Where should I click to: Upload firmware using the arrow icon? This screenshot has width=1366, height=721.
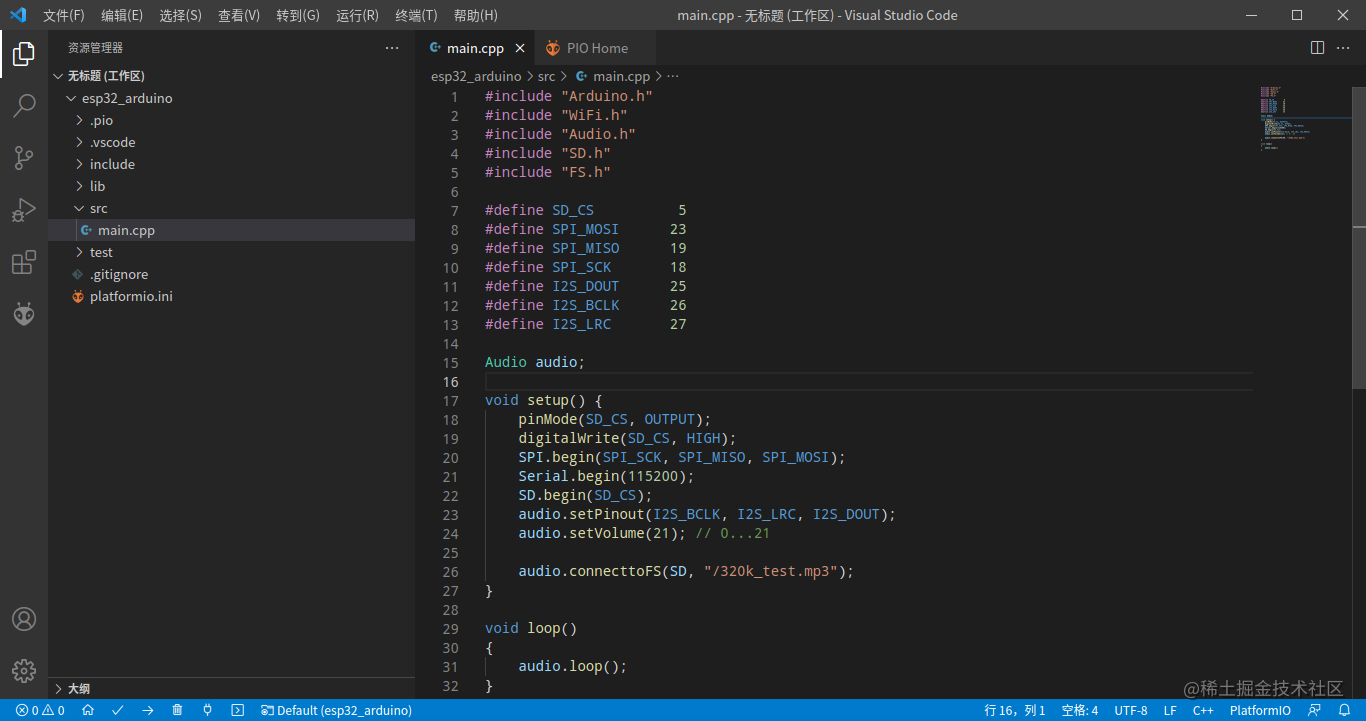click(148, 710)
